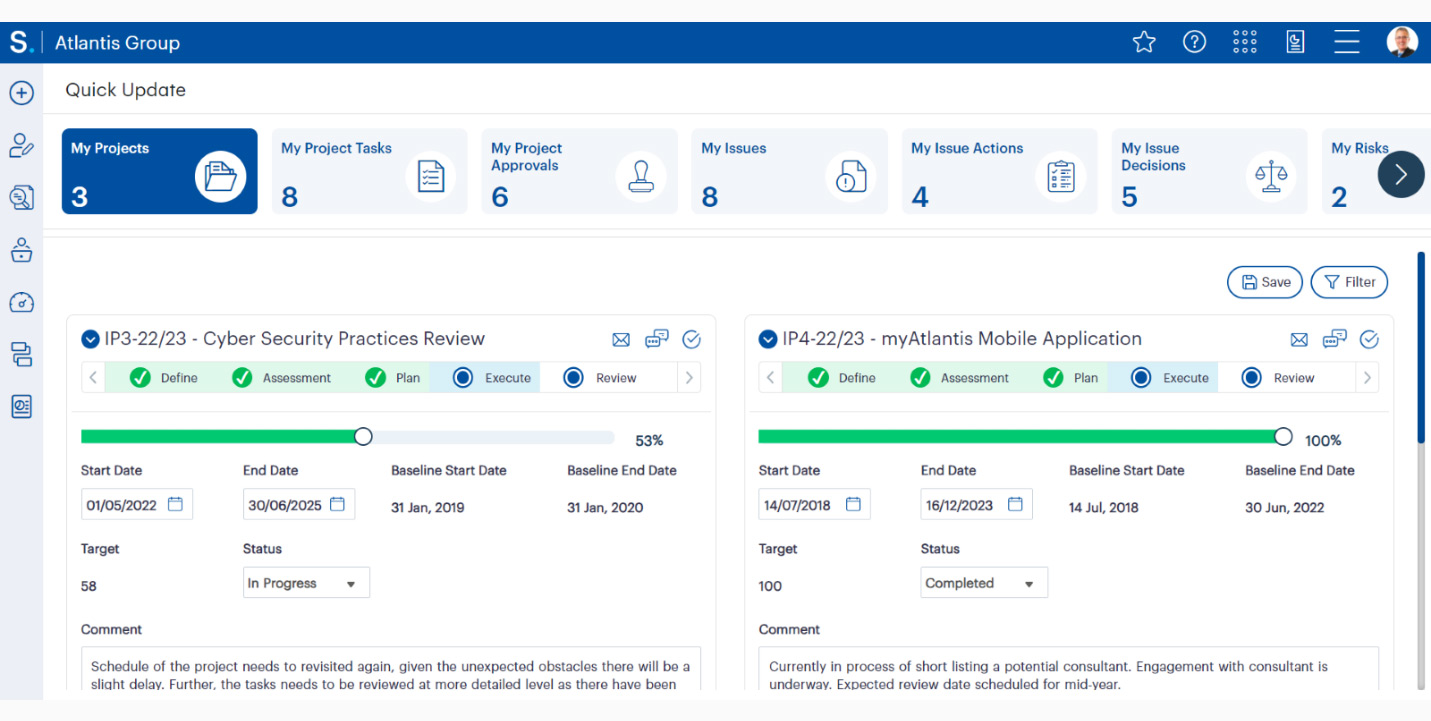Open the In Progress status dropdown
Image resolution: width=1431 pixels, height=721 pixels.
306,583
